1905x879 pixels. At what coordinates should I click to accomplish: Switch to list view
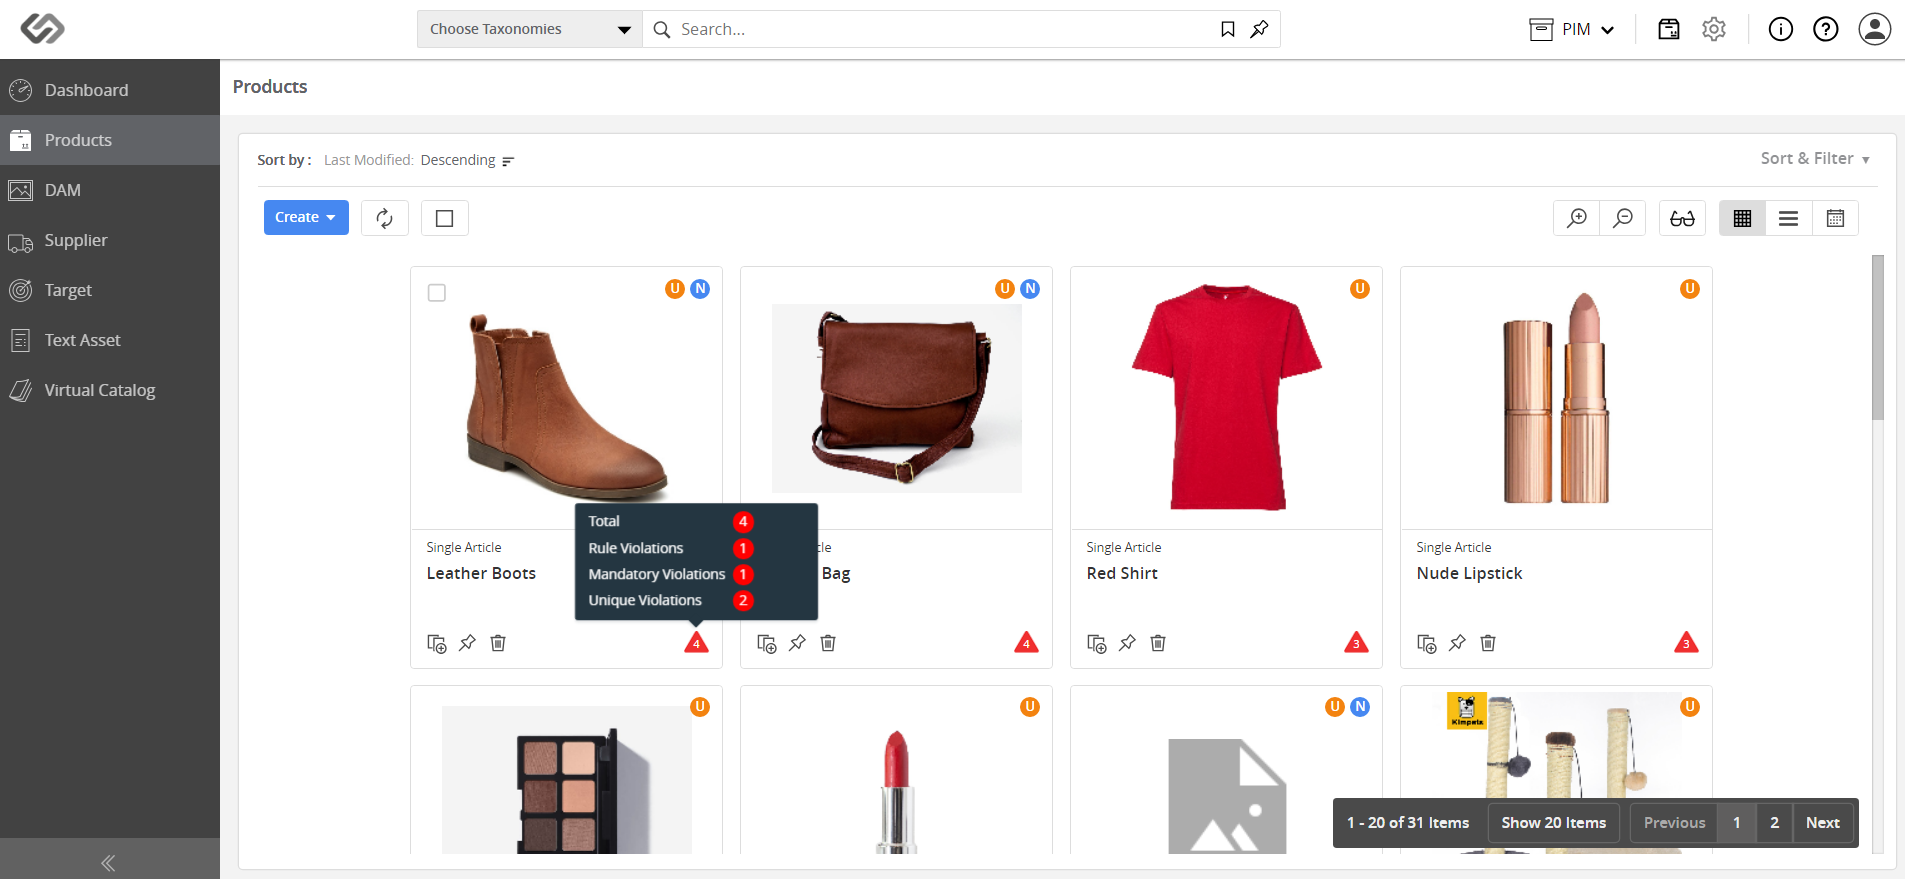(1789, 218)
